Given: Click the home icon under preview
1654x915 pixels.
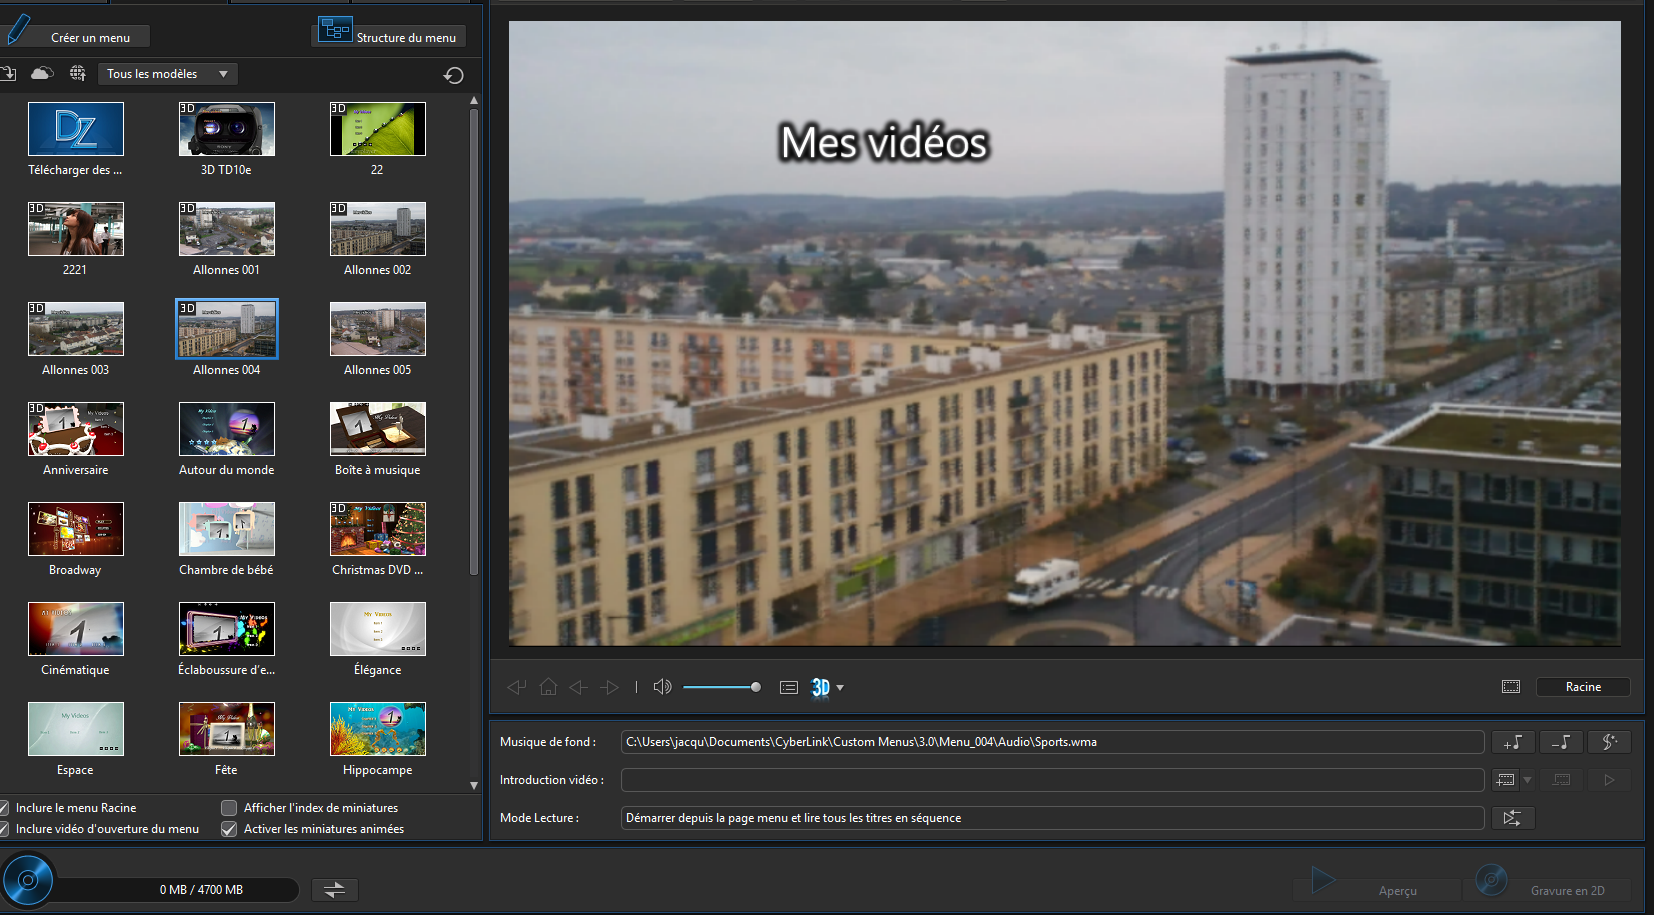Looking at the screenshot, I should click(x=548, y=687).
